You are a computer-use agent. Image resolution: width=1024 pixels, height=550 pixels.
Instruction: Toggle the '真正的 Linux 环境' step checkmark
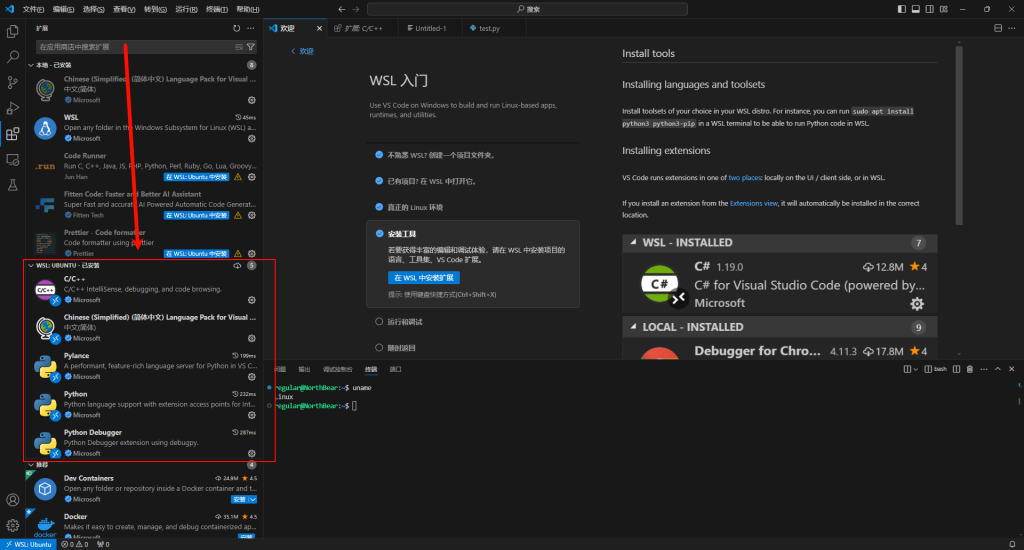pos(379,206)
